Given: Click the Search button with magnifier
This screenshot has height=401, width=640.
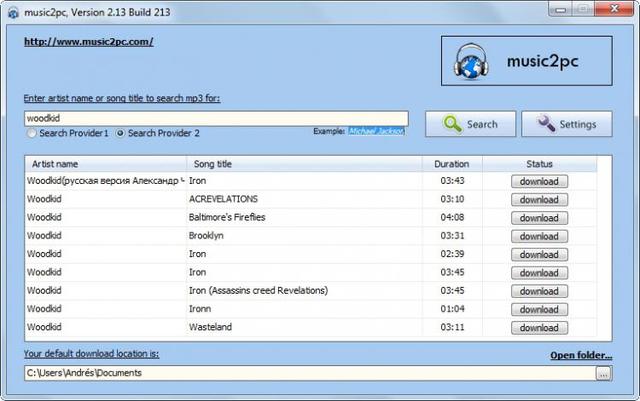Looking at the screenshot, I should click(x=471, y=124).
